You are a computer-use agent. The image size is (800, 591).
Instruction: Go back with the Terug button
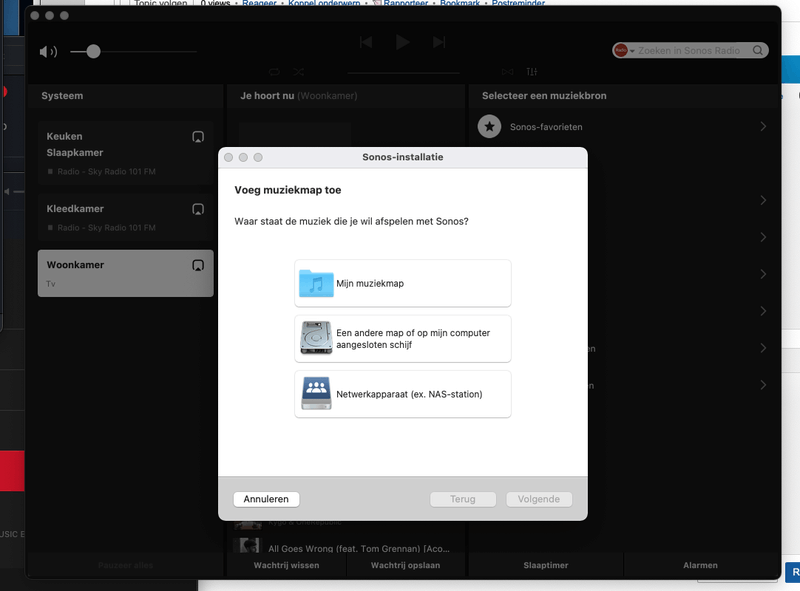point(463,499)
